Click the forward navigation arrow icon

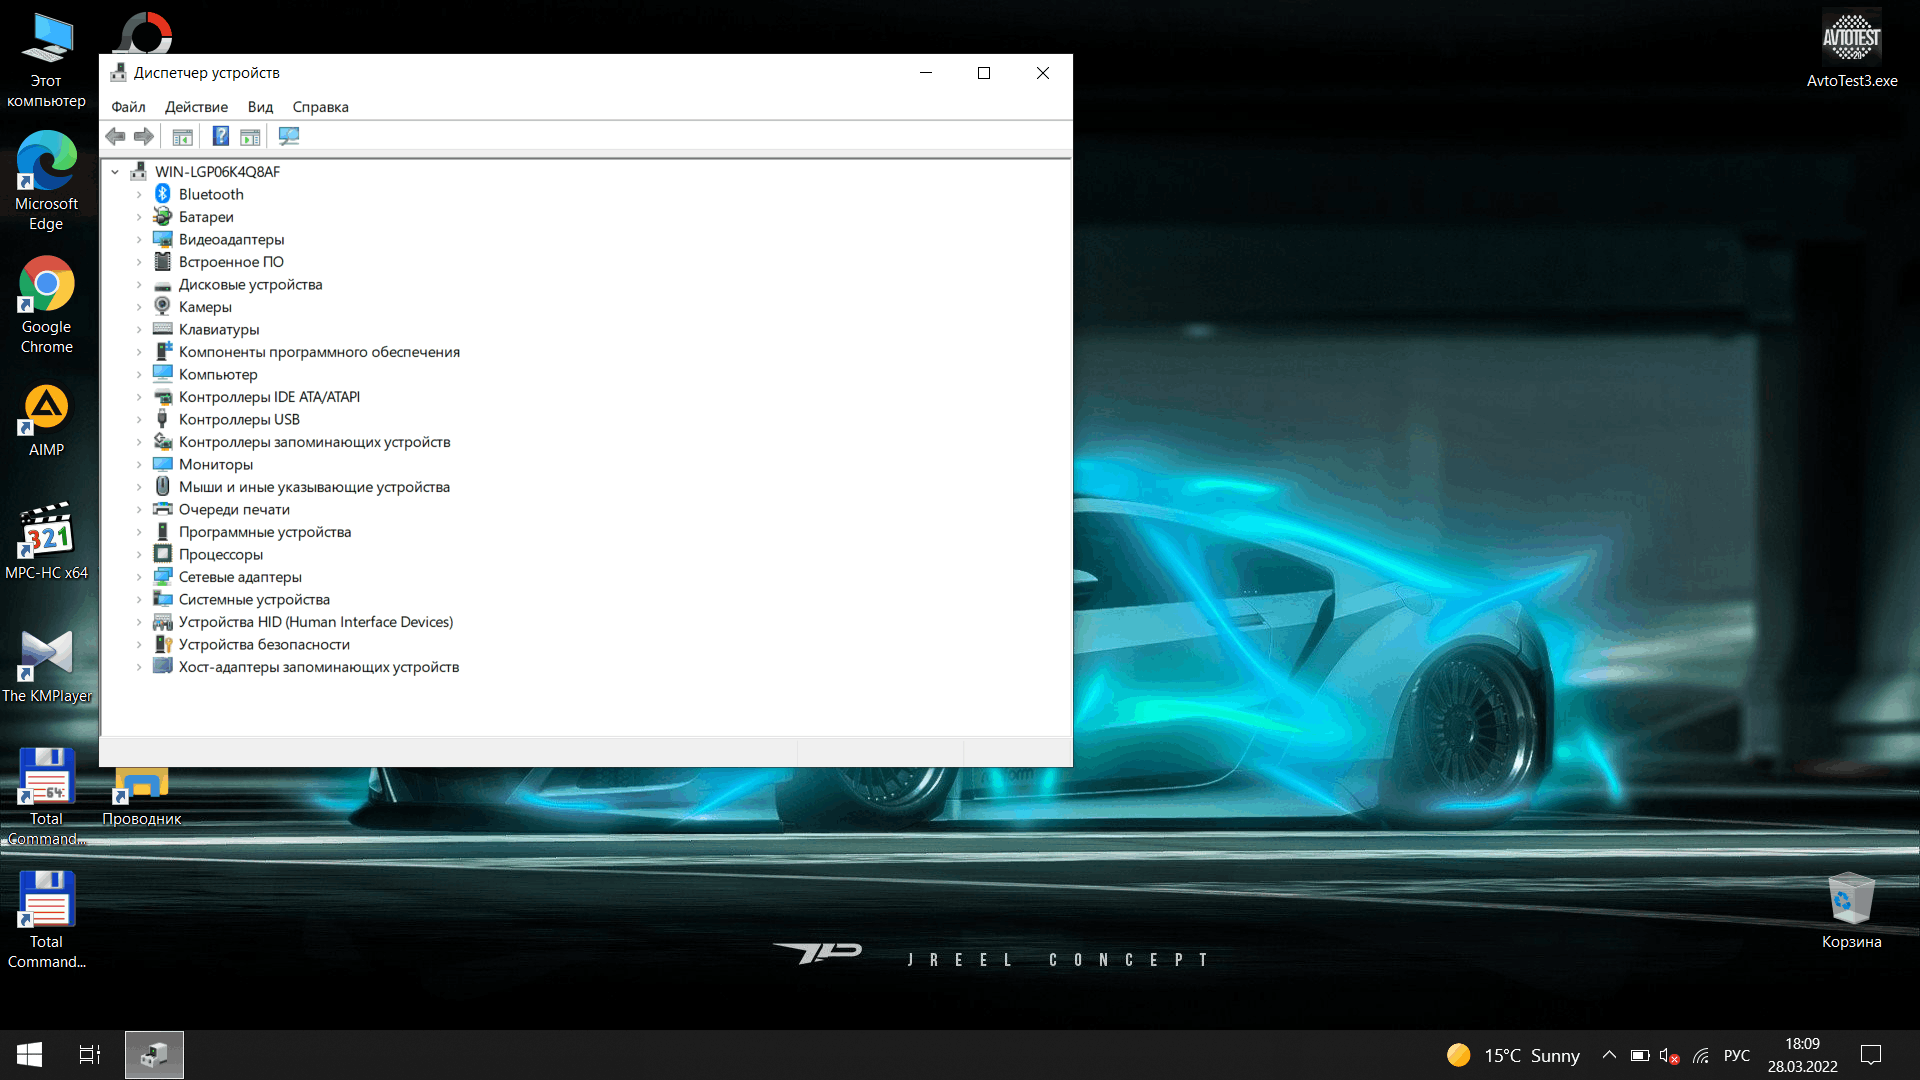pos(142,136)
